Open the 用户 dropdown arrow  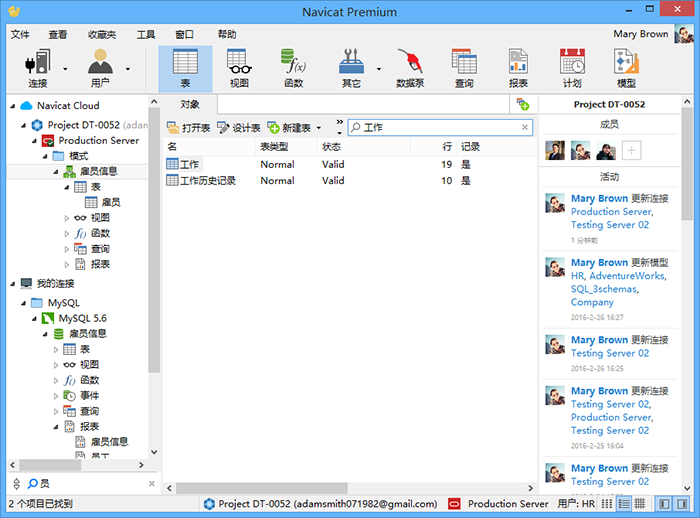pos(128,69)
